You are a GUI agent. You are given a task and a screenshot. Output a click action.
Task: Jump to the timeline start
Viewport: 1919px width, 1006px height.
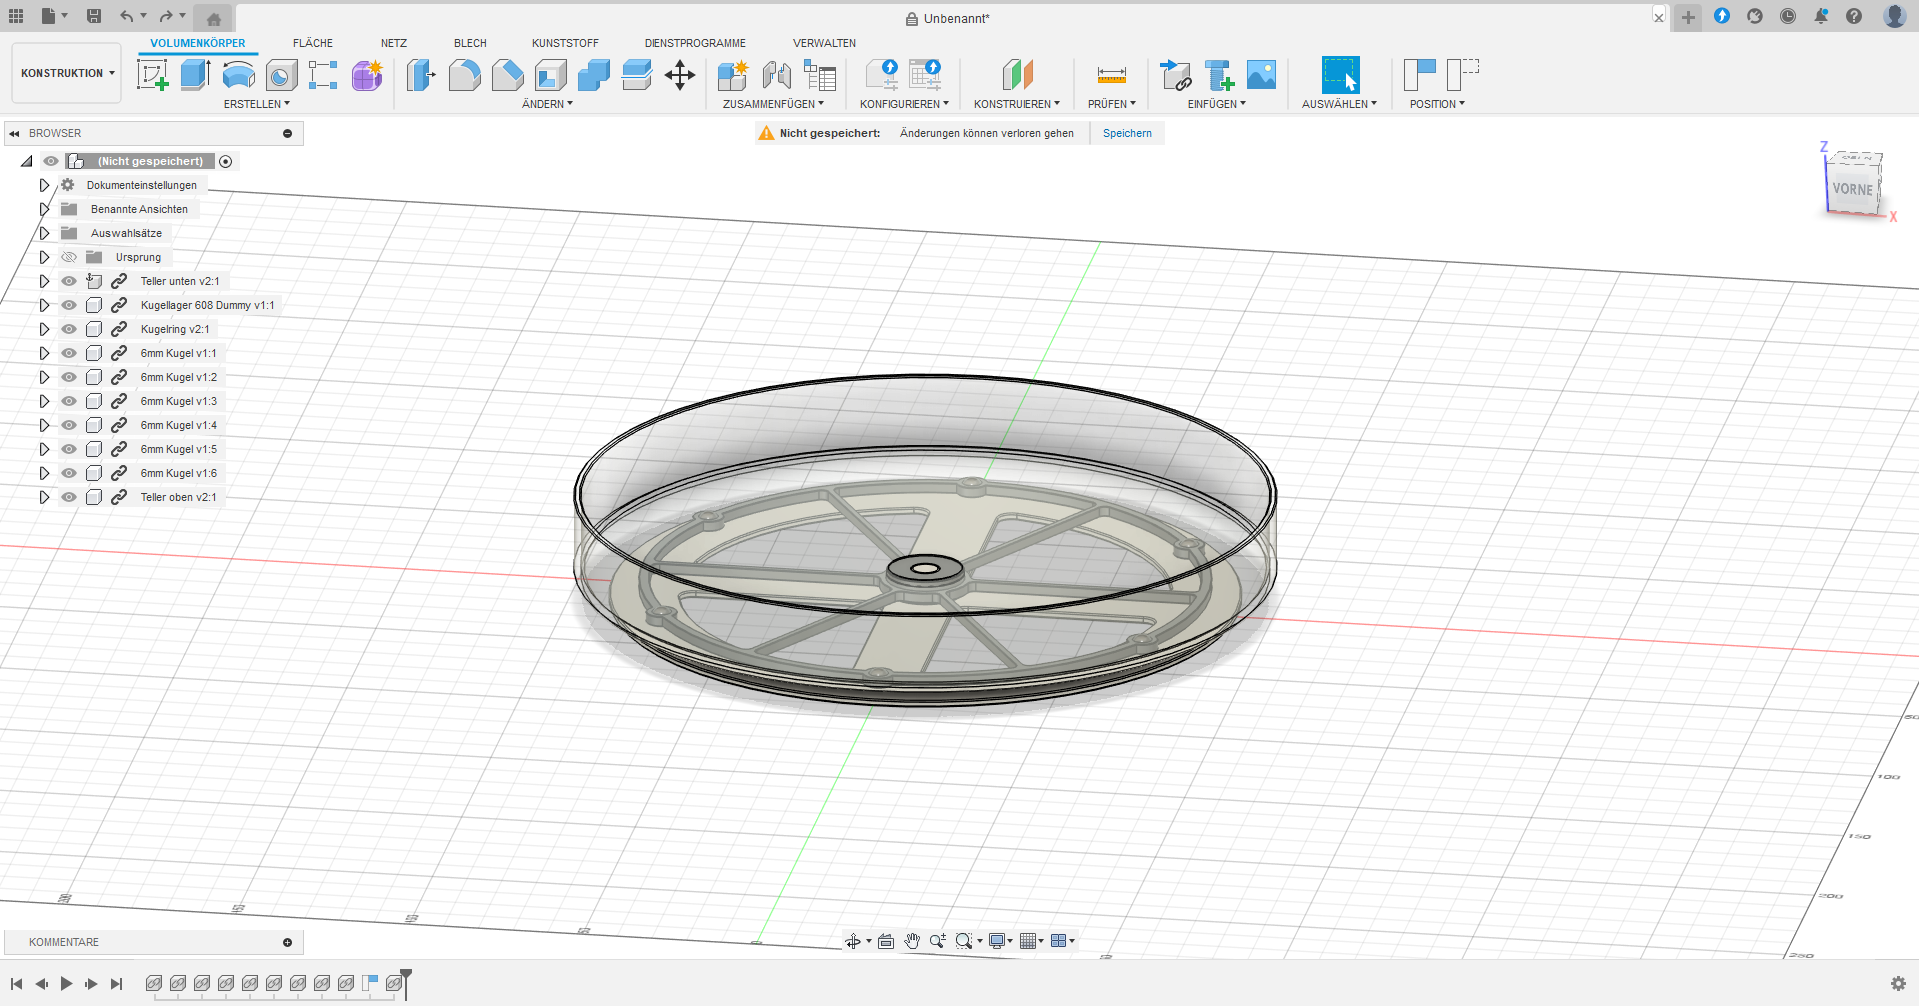pyautogui.click(x=17, y=984)
